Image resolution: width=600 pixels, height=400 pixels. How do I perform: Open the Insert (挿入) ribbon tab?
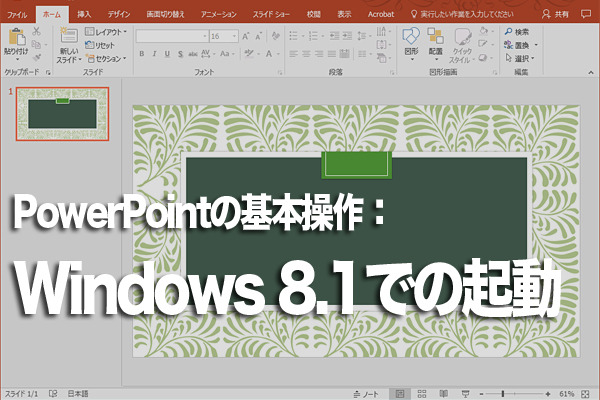[84, 14]
